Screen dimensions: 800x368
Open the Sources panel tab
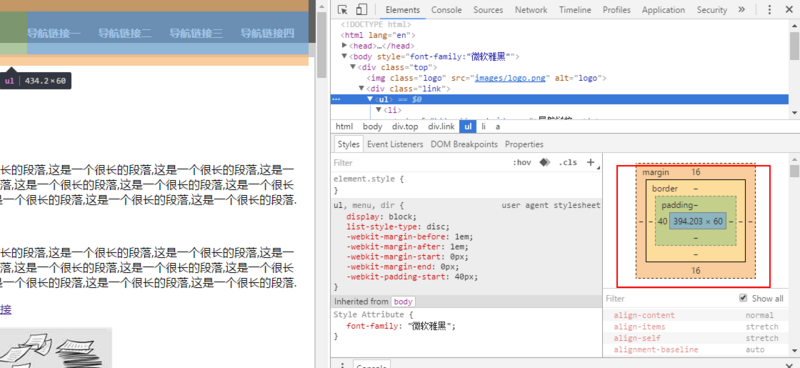click(488, 10)
